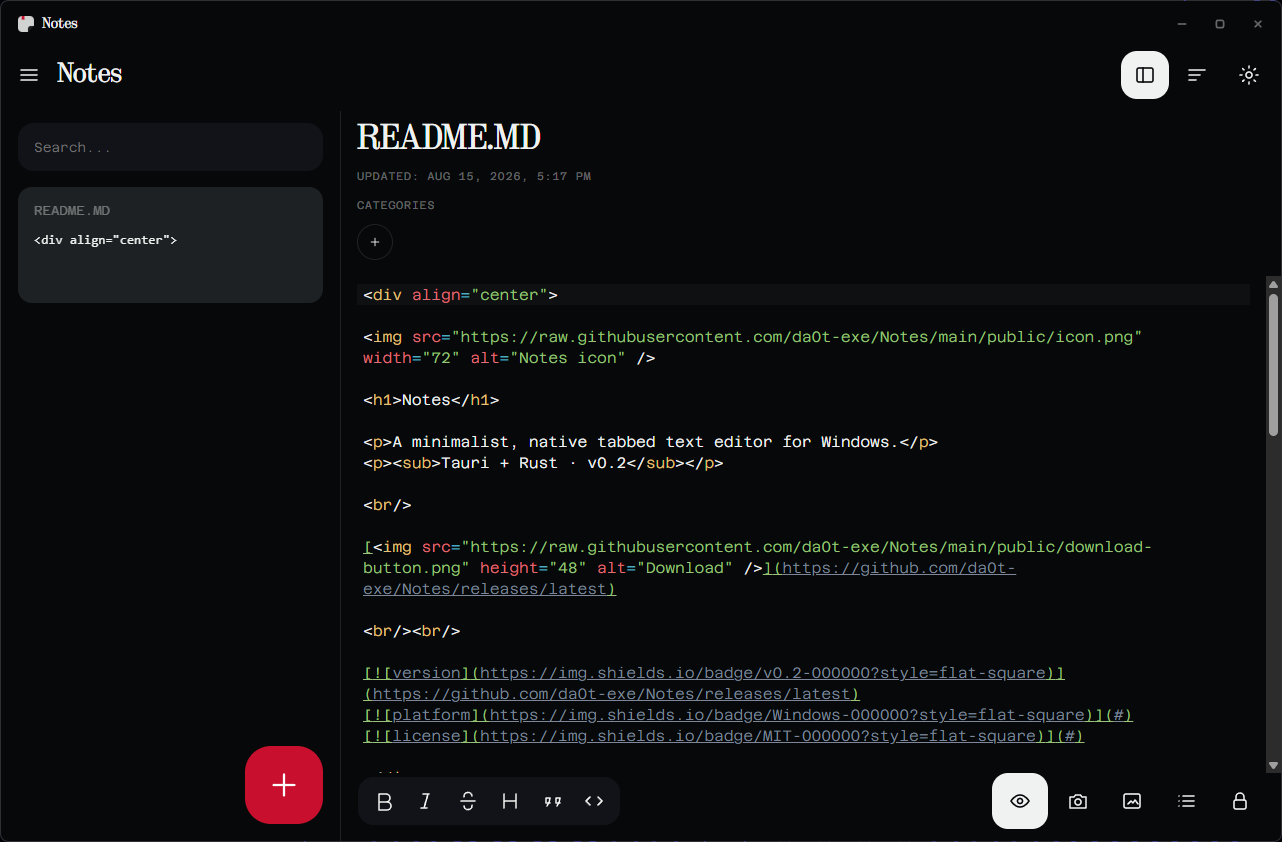This screenshot has height=842, width=1282.
Task: Click the Notes app icon in title bar
Action: point(26,23)
